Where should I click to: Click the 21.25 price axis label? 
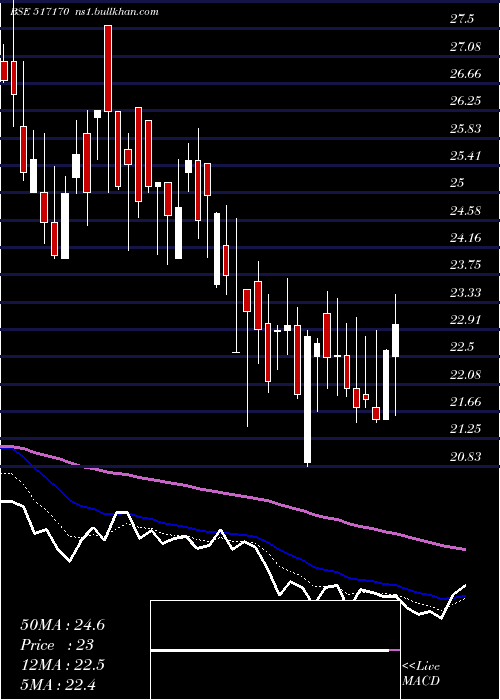pos(465,429)
